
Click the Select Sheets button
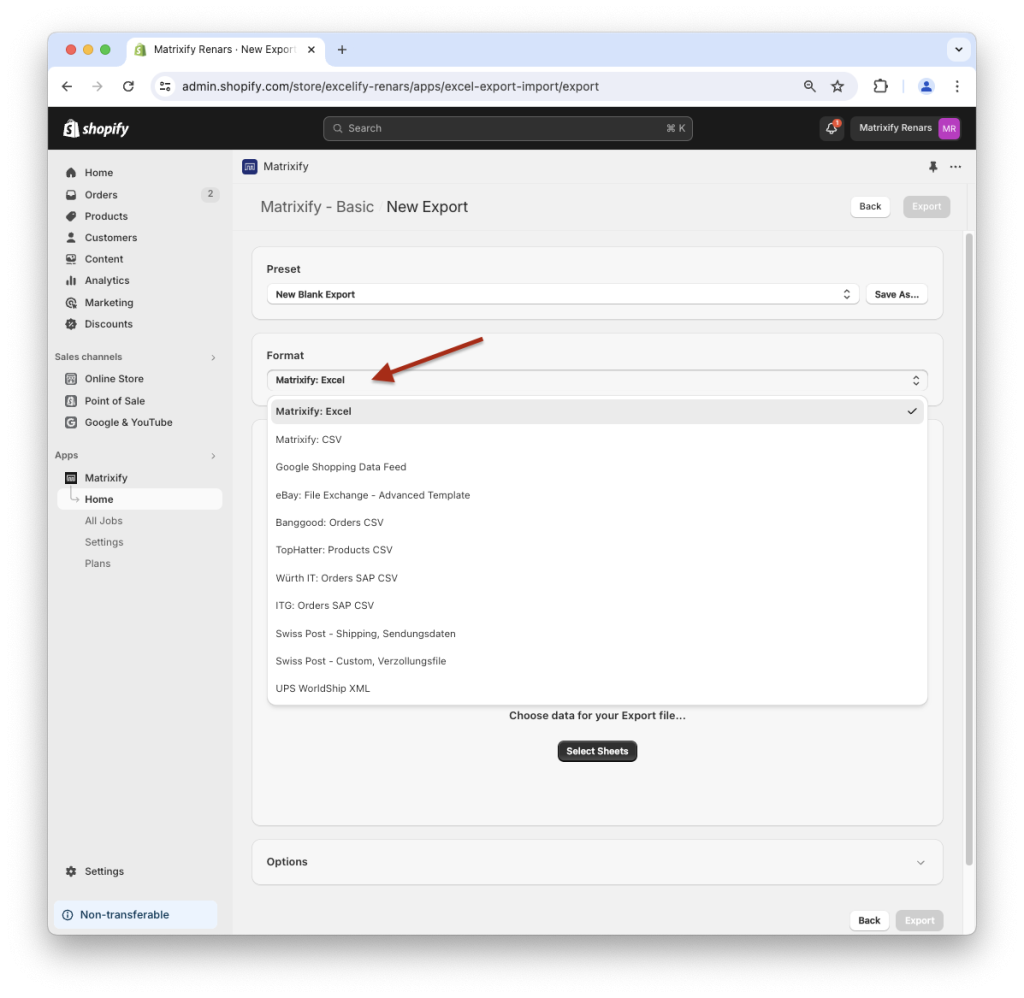click(597, 750)
